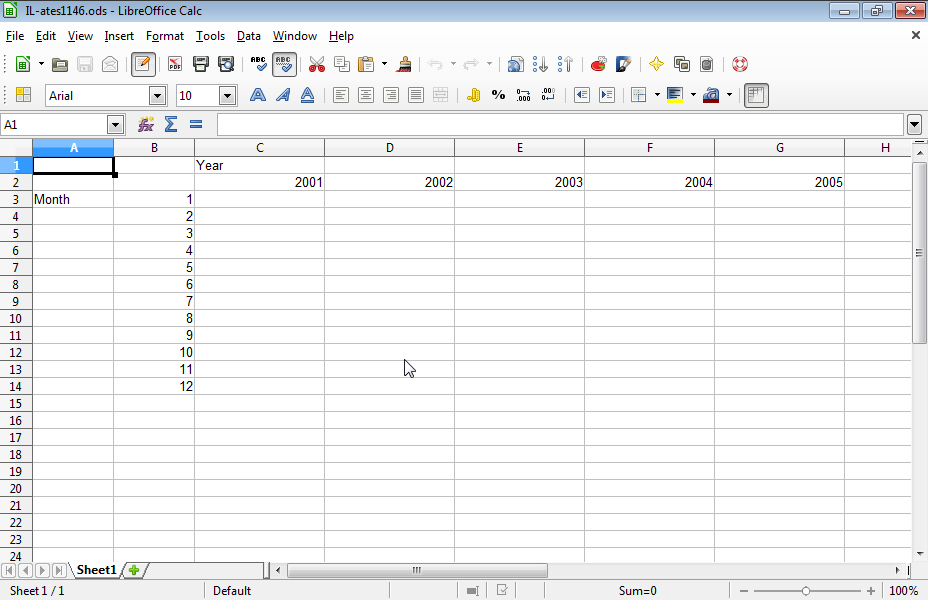Open the Hyperlink icon
Screen dimensions: 928x600
click(x=515, y=64)
